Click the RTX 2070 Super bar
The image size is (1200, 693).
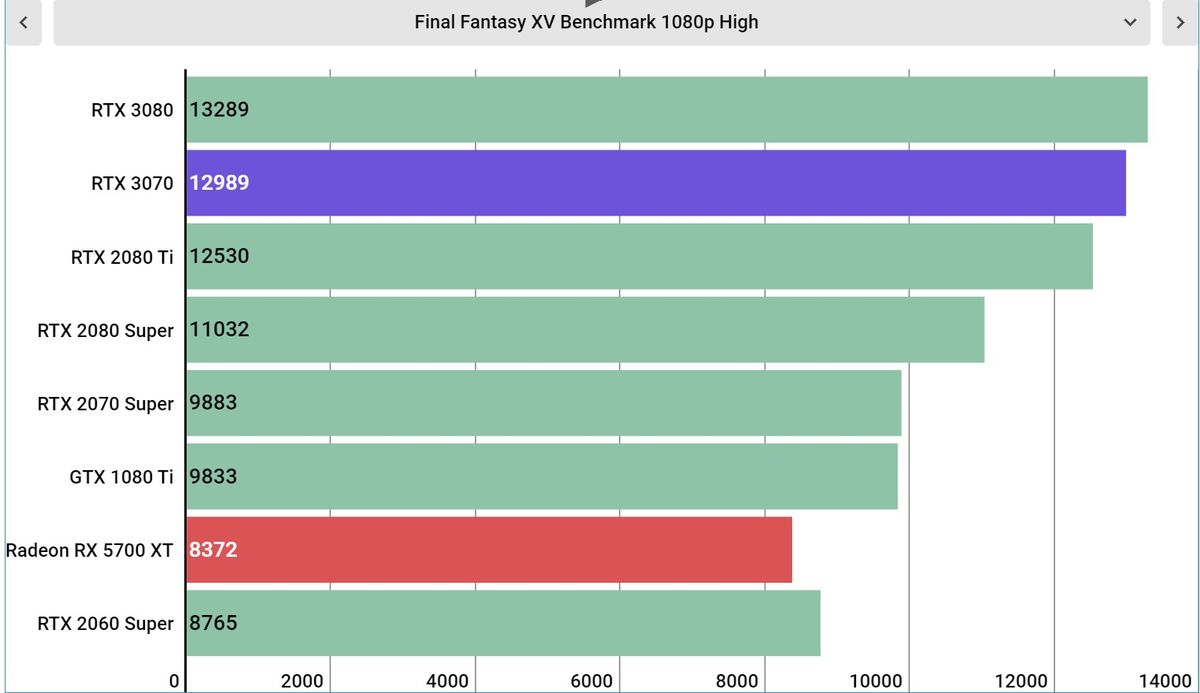point(544,403)
